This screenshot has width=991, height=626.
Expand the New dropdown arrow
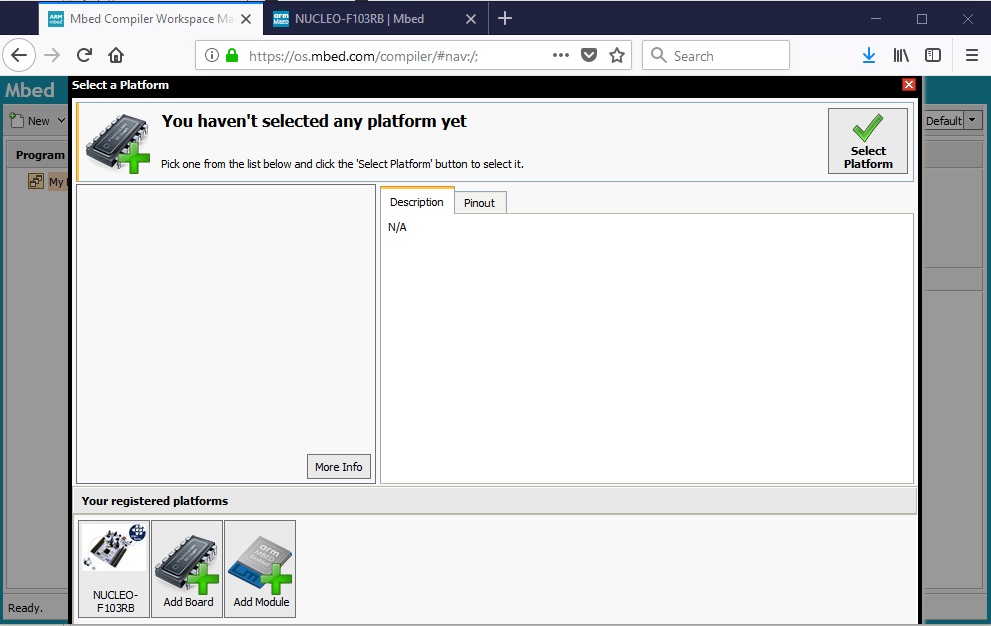click(61, 120)
